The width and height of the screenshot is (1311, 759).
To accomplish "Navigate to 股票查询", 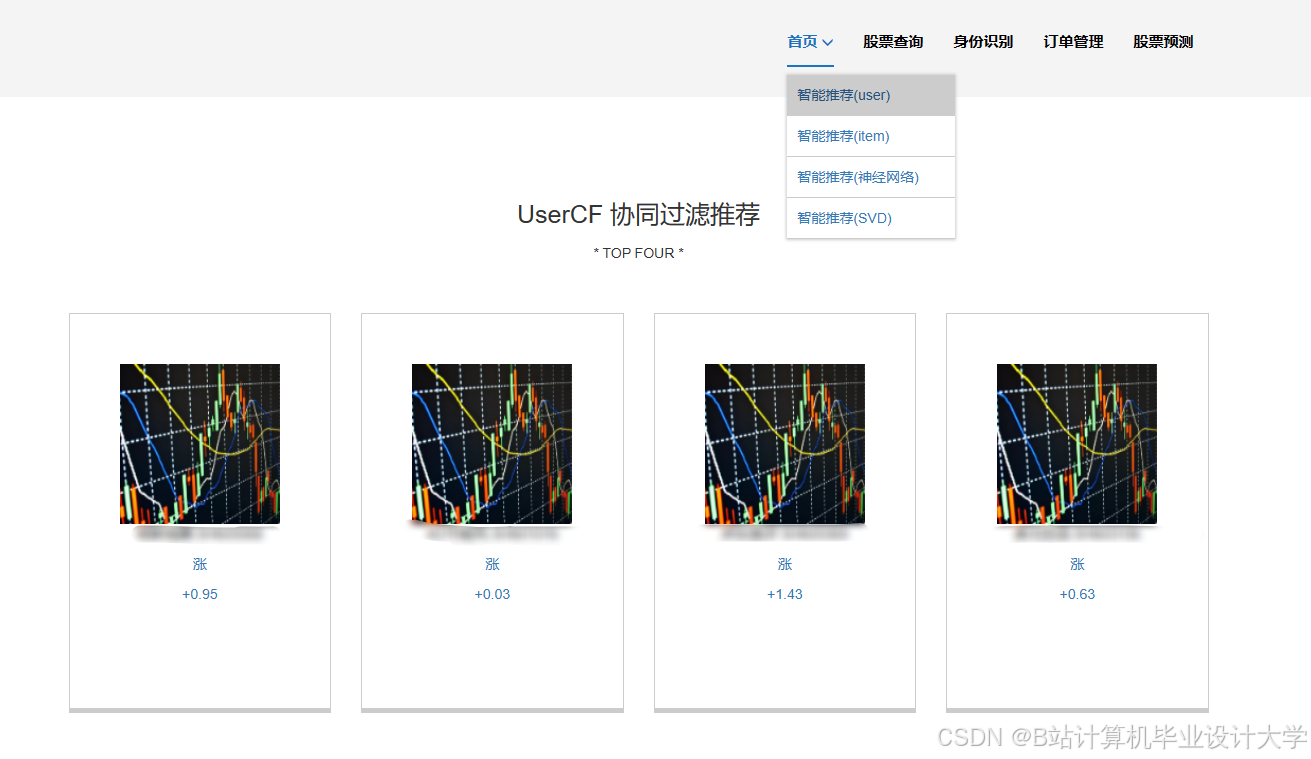I will click(892, 42).
